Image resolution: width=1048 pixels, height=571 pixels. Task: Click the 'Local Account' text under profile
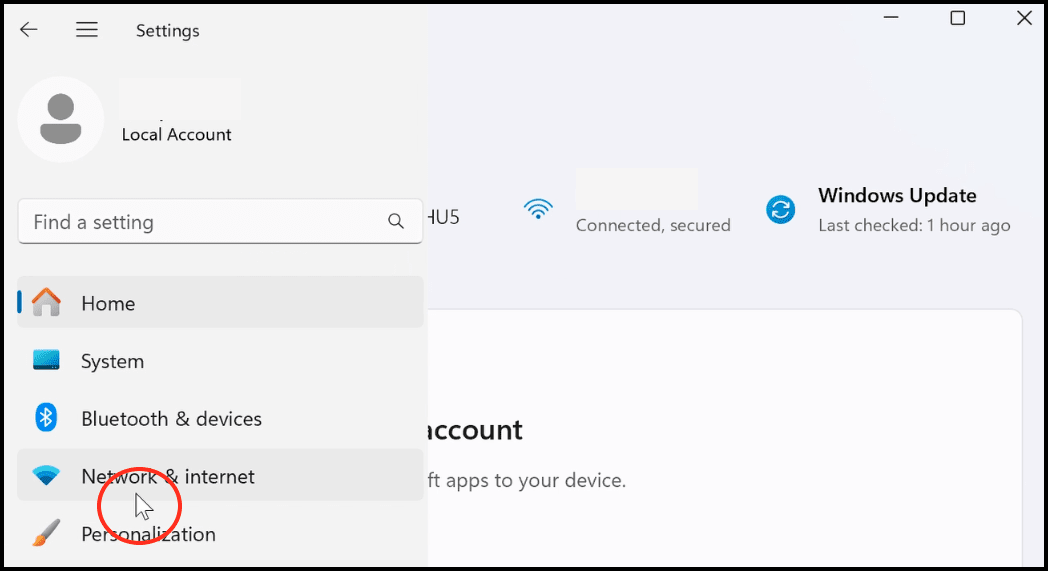point(176,135)
